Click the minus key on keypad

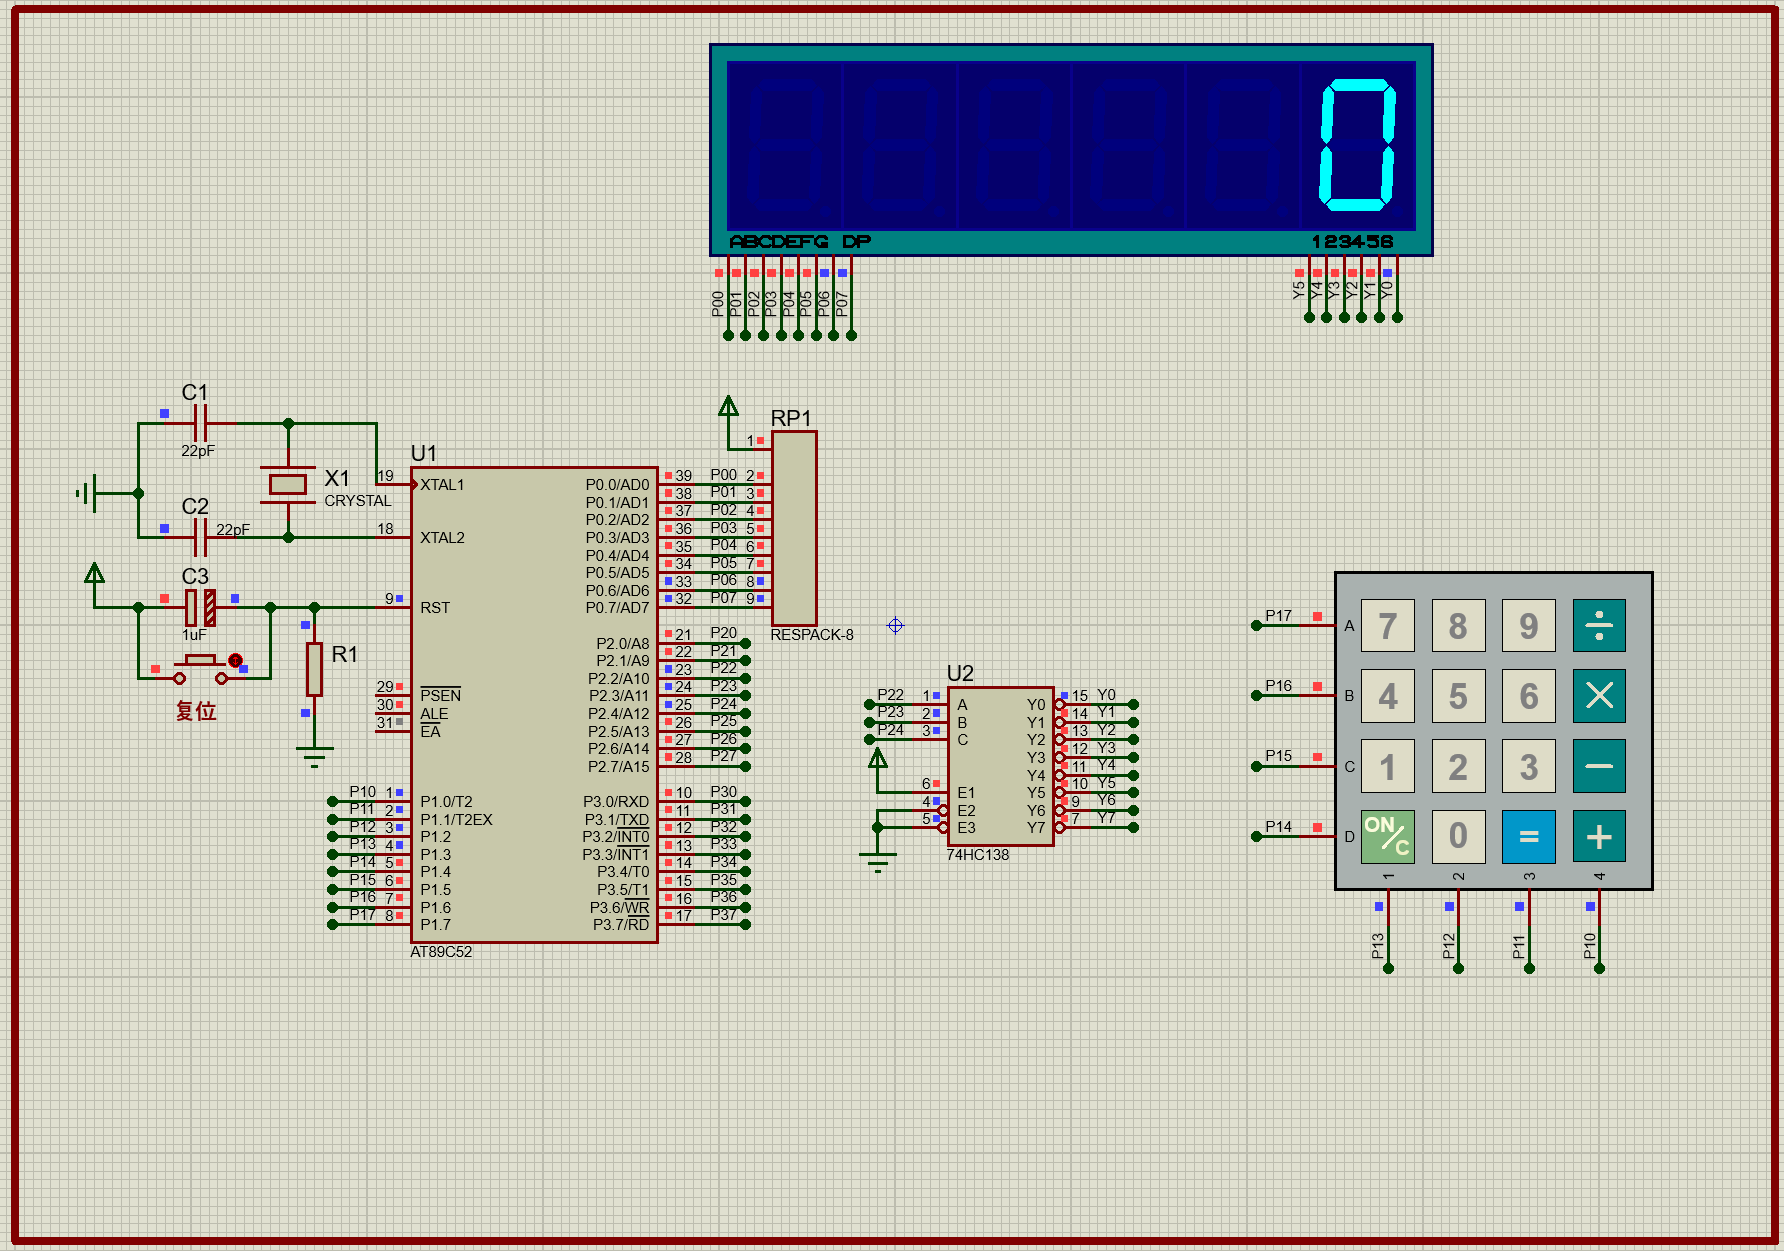pos(1598,767)
